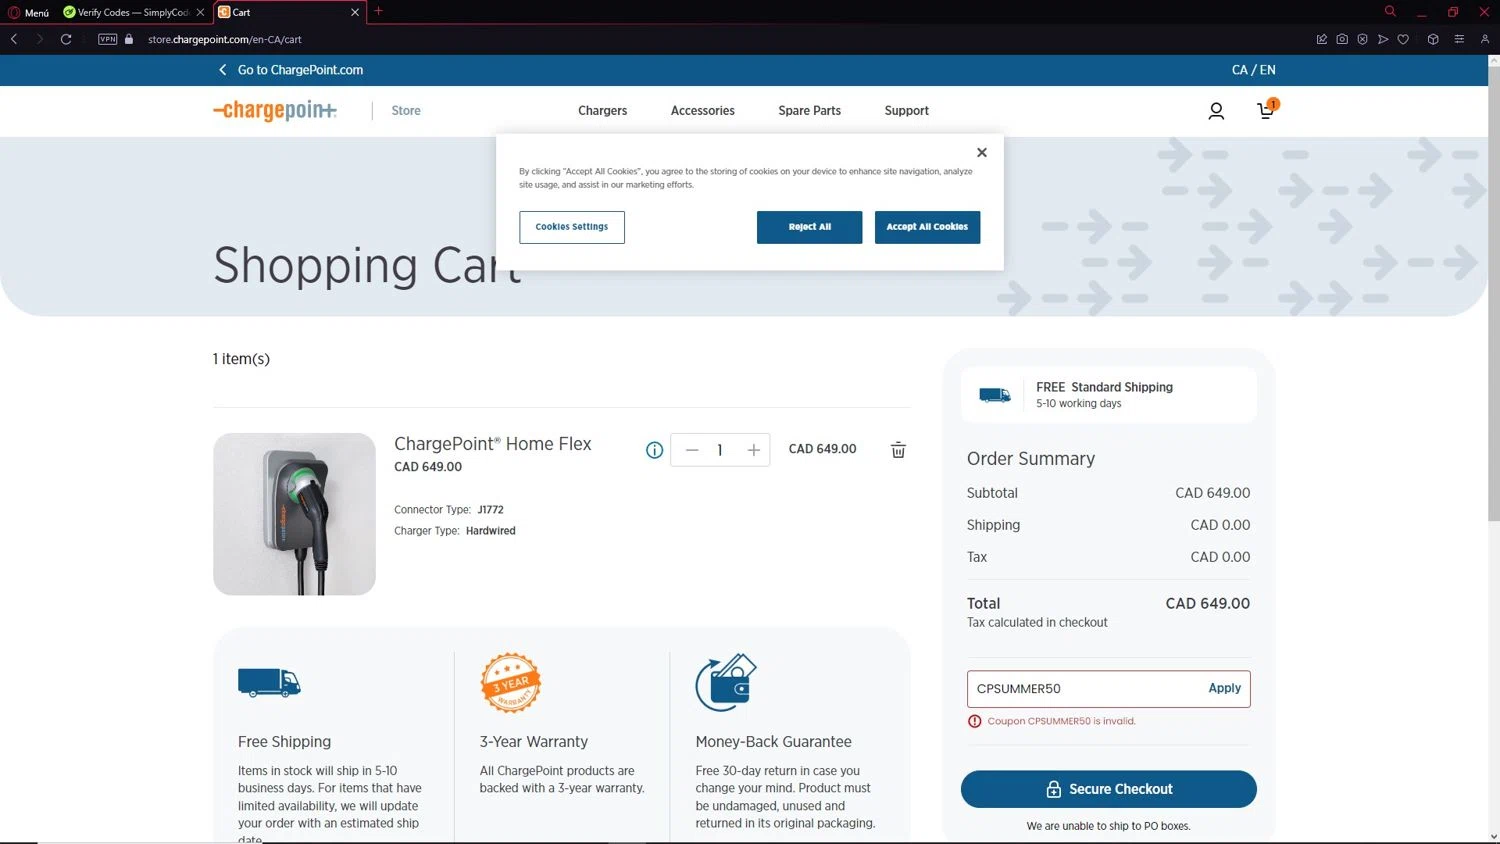Click the browser profile icon in toolbar

(1485, 39)
